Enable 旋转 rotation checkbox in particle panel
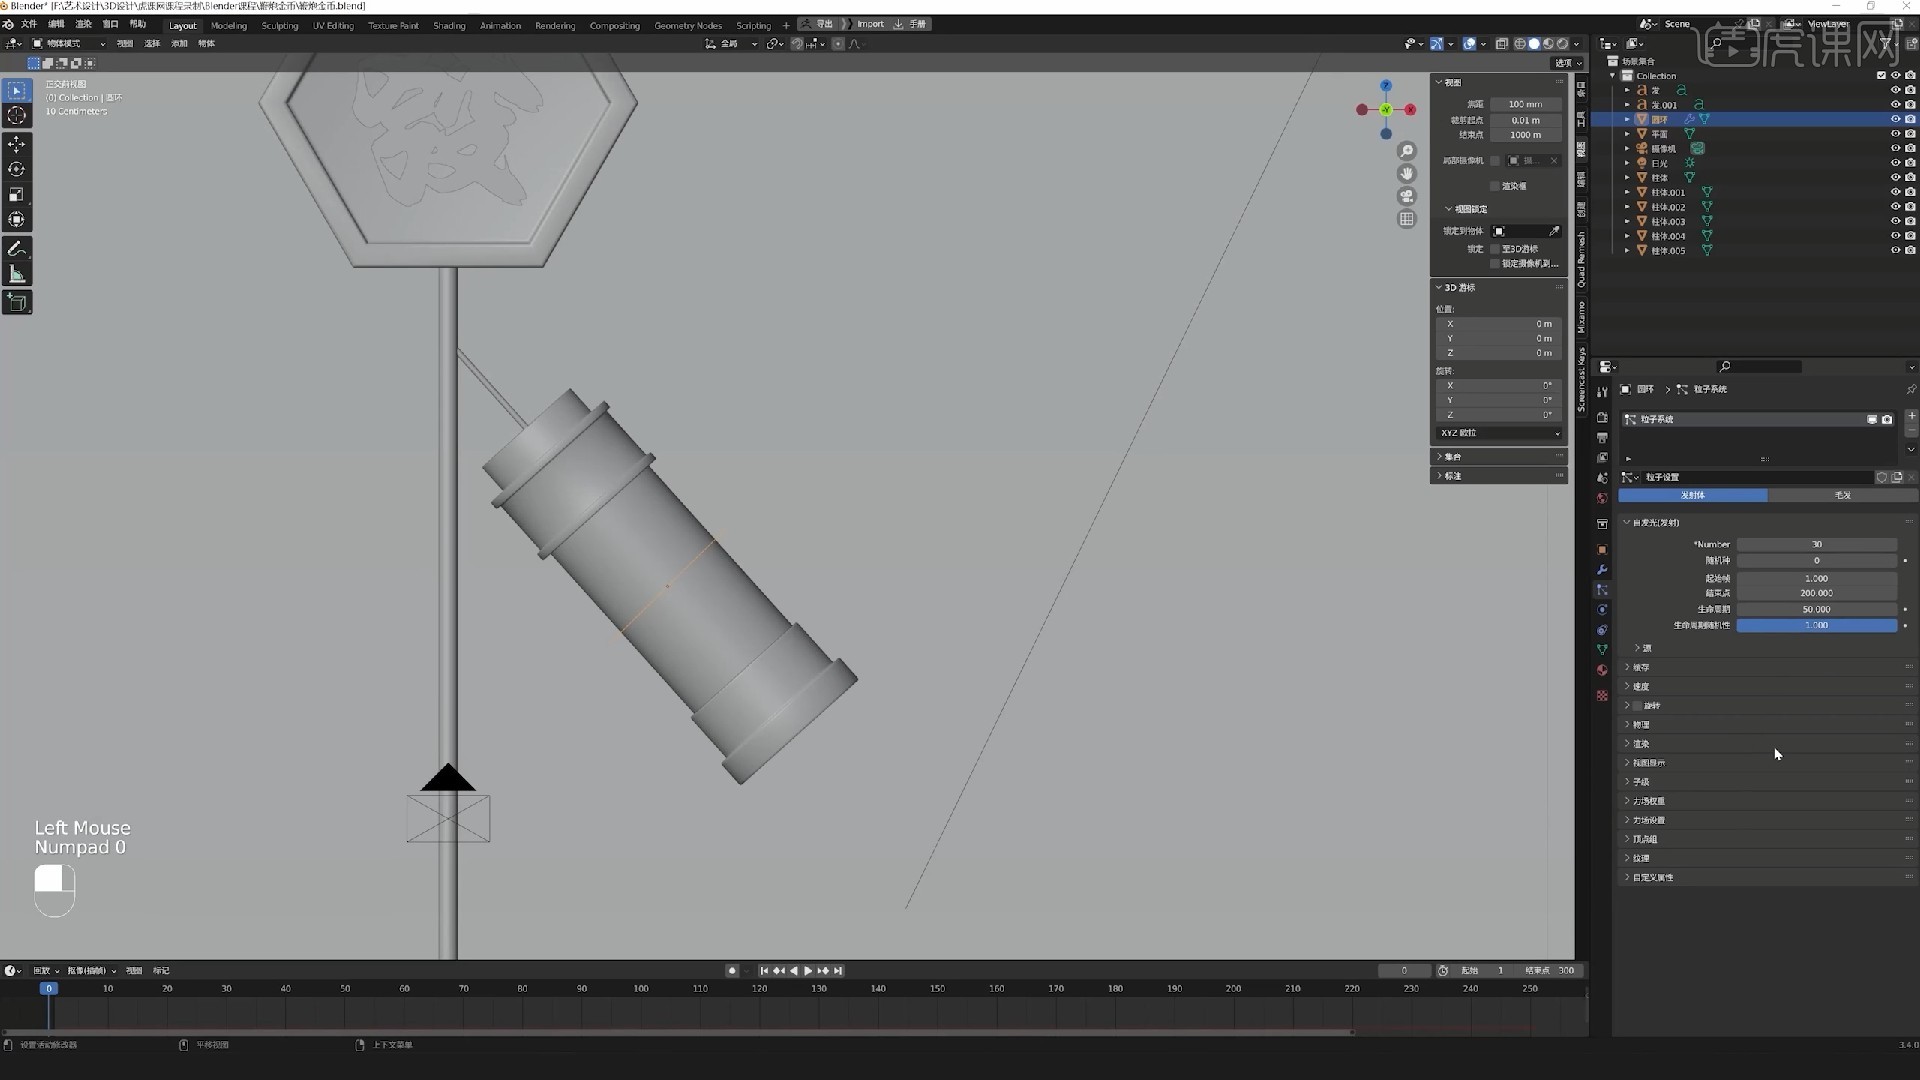The image size is (1920, 1080). click(1637, 706)
